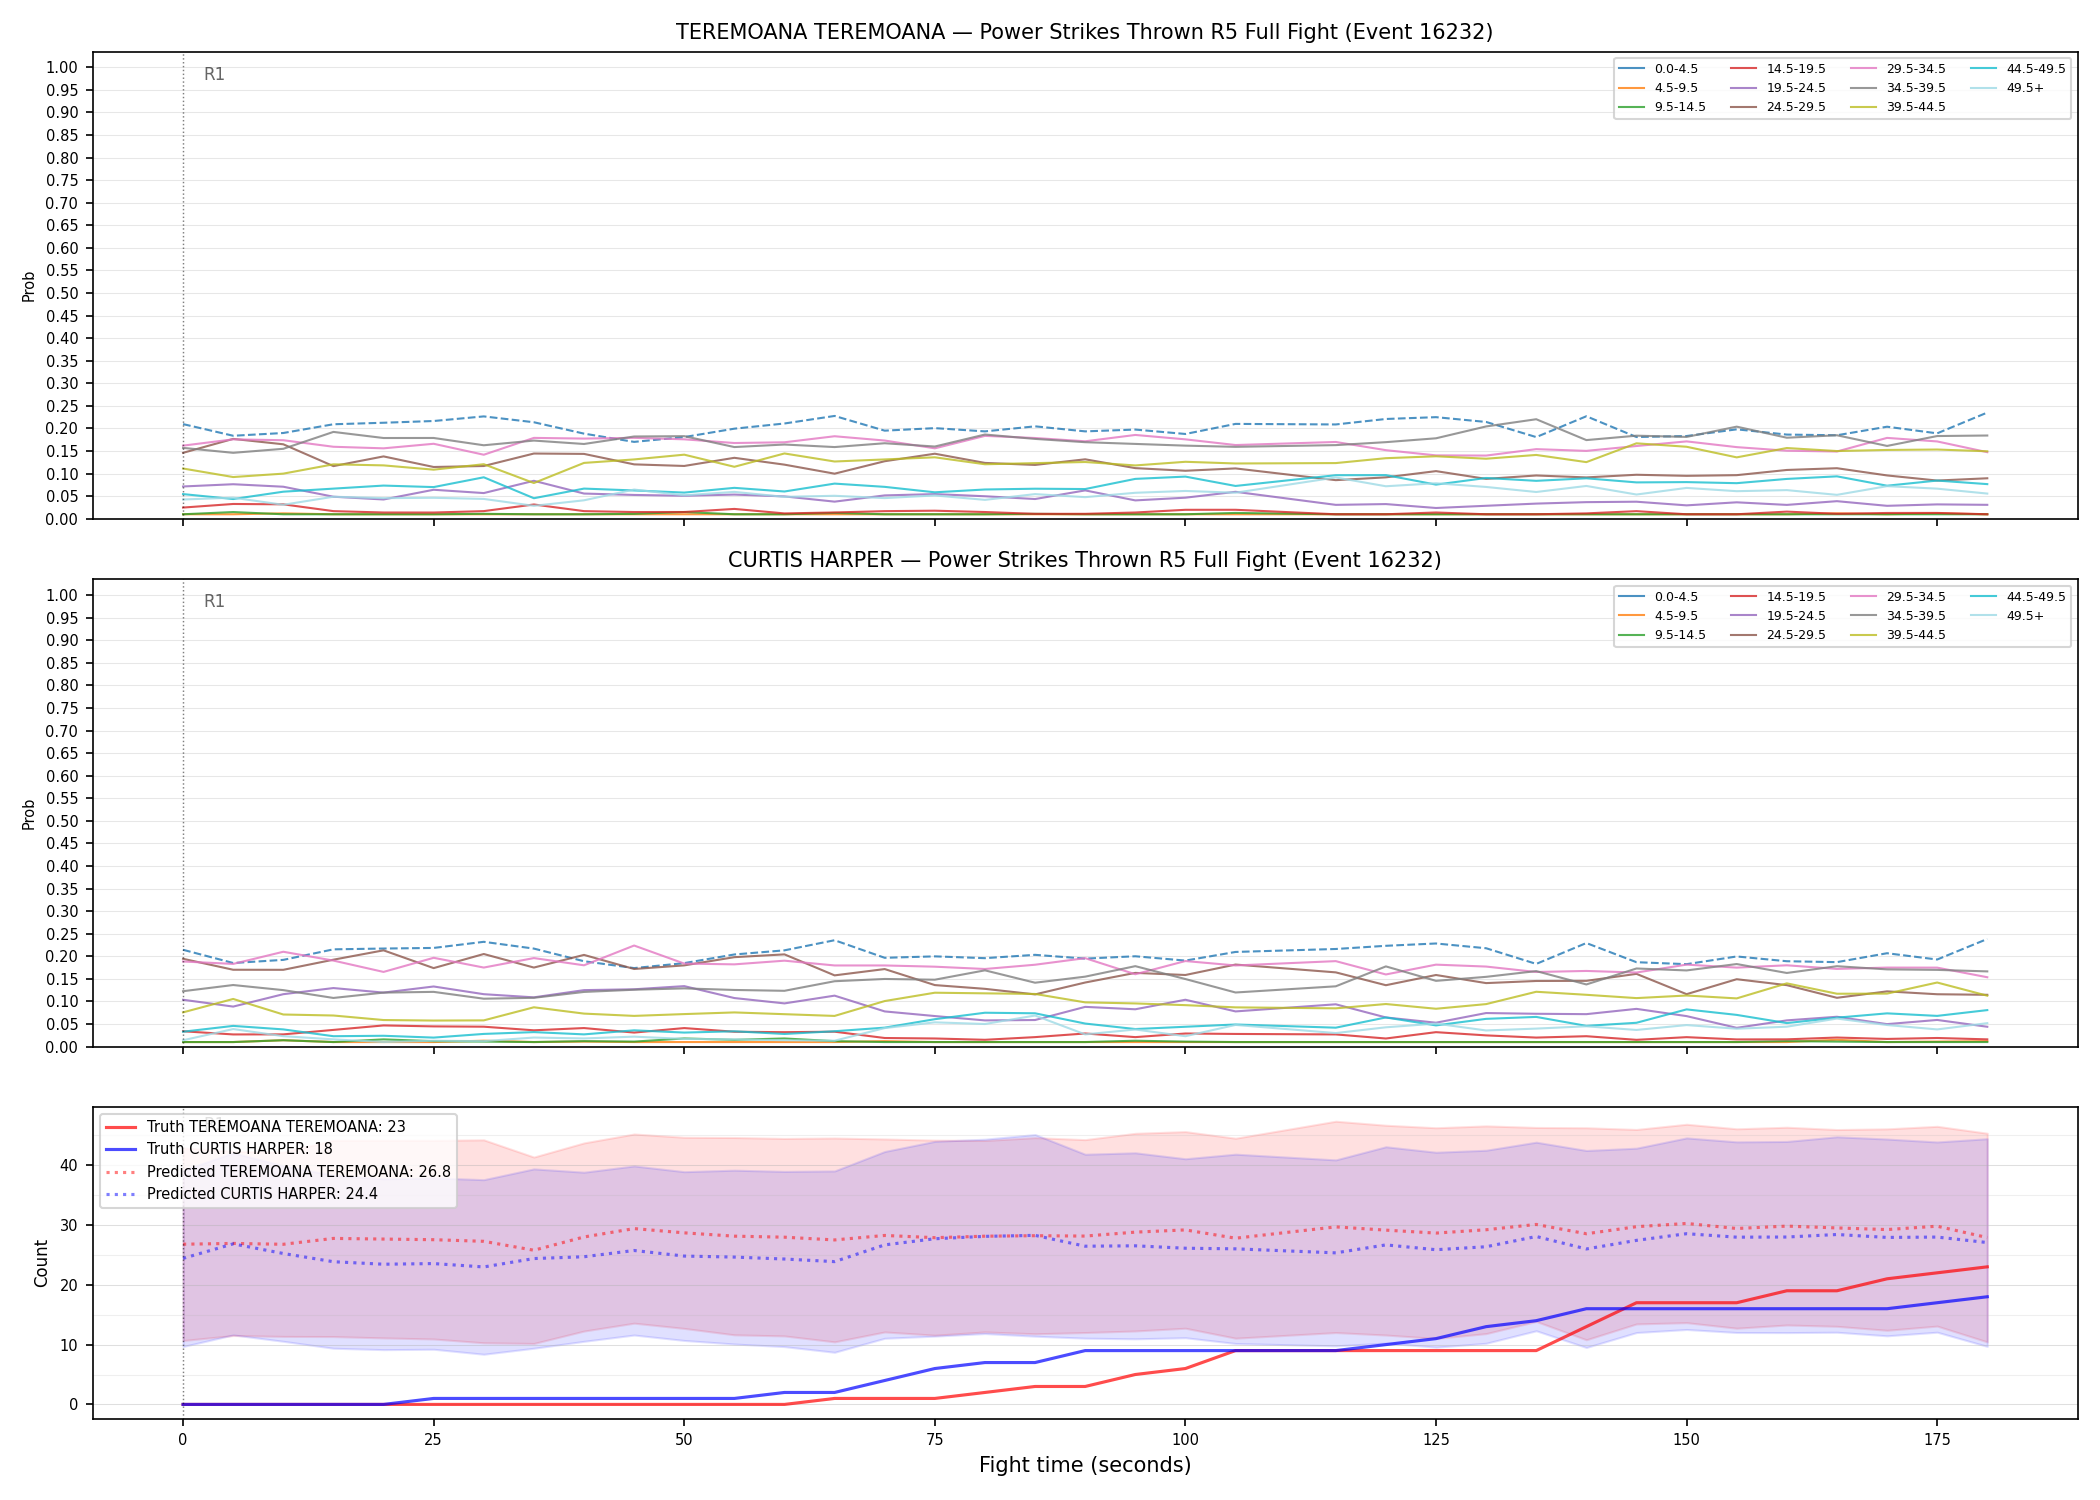2100x1500 pixels.
Task: Select "19.5-24.5" legend entry in CURTIS HARPER chart
Action: click(x=1778, y=616)
